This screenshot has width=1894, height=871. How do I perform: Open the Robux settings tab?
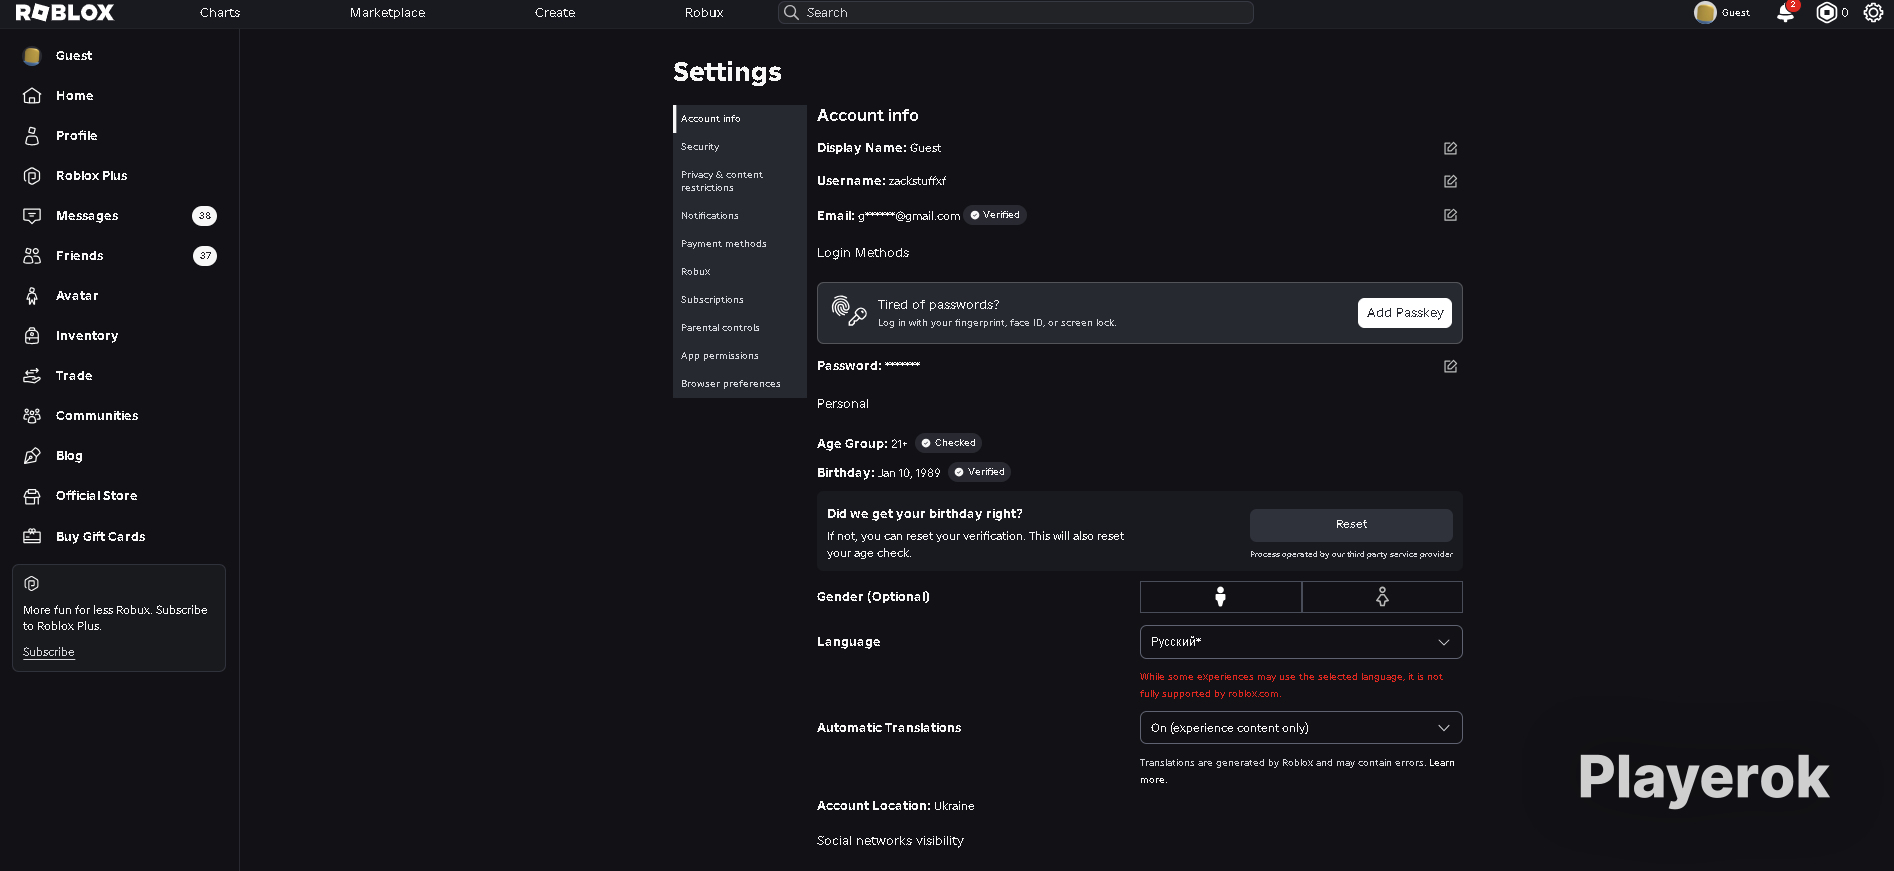pyautogui.click(x=740, y=272)
